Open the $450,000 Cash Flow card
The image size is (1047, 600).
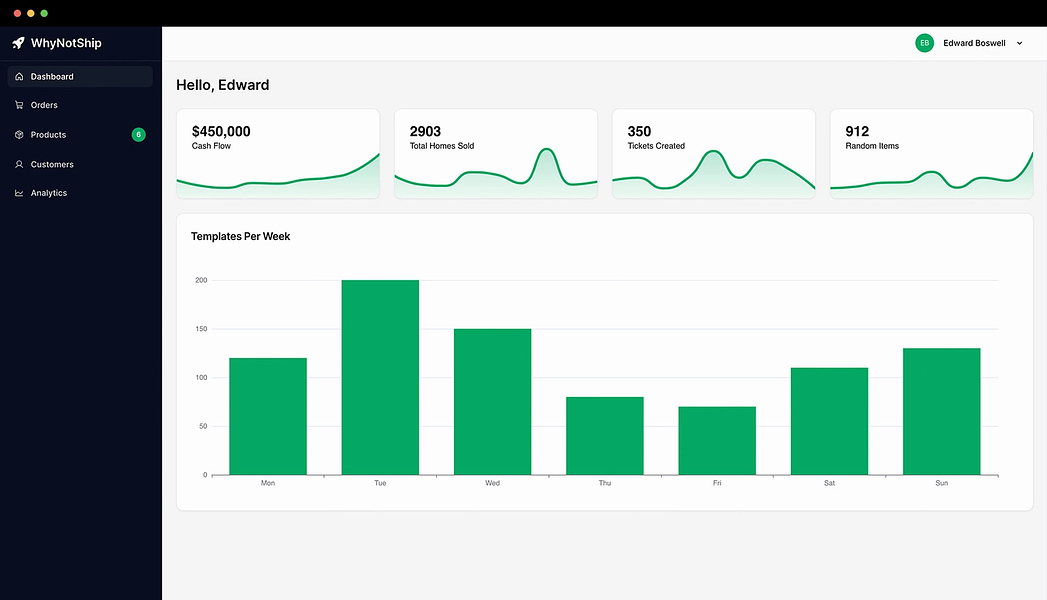coord(278,154)
